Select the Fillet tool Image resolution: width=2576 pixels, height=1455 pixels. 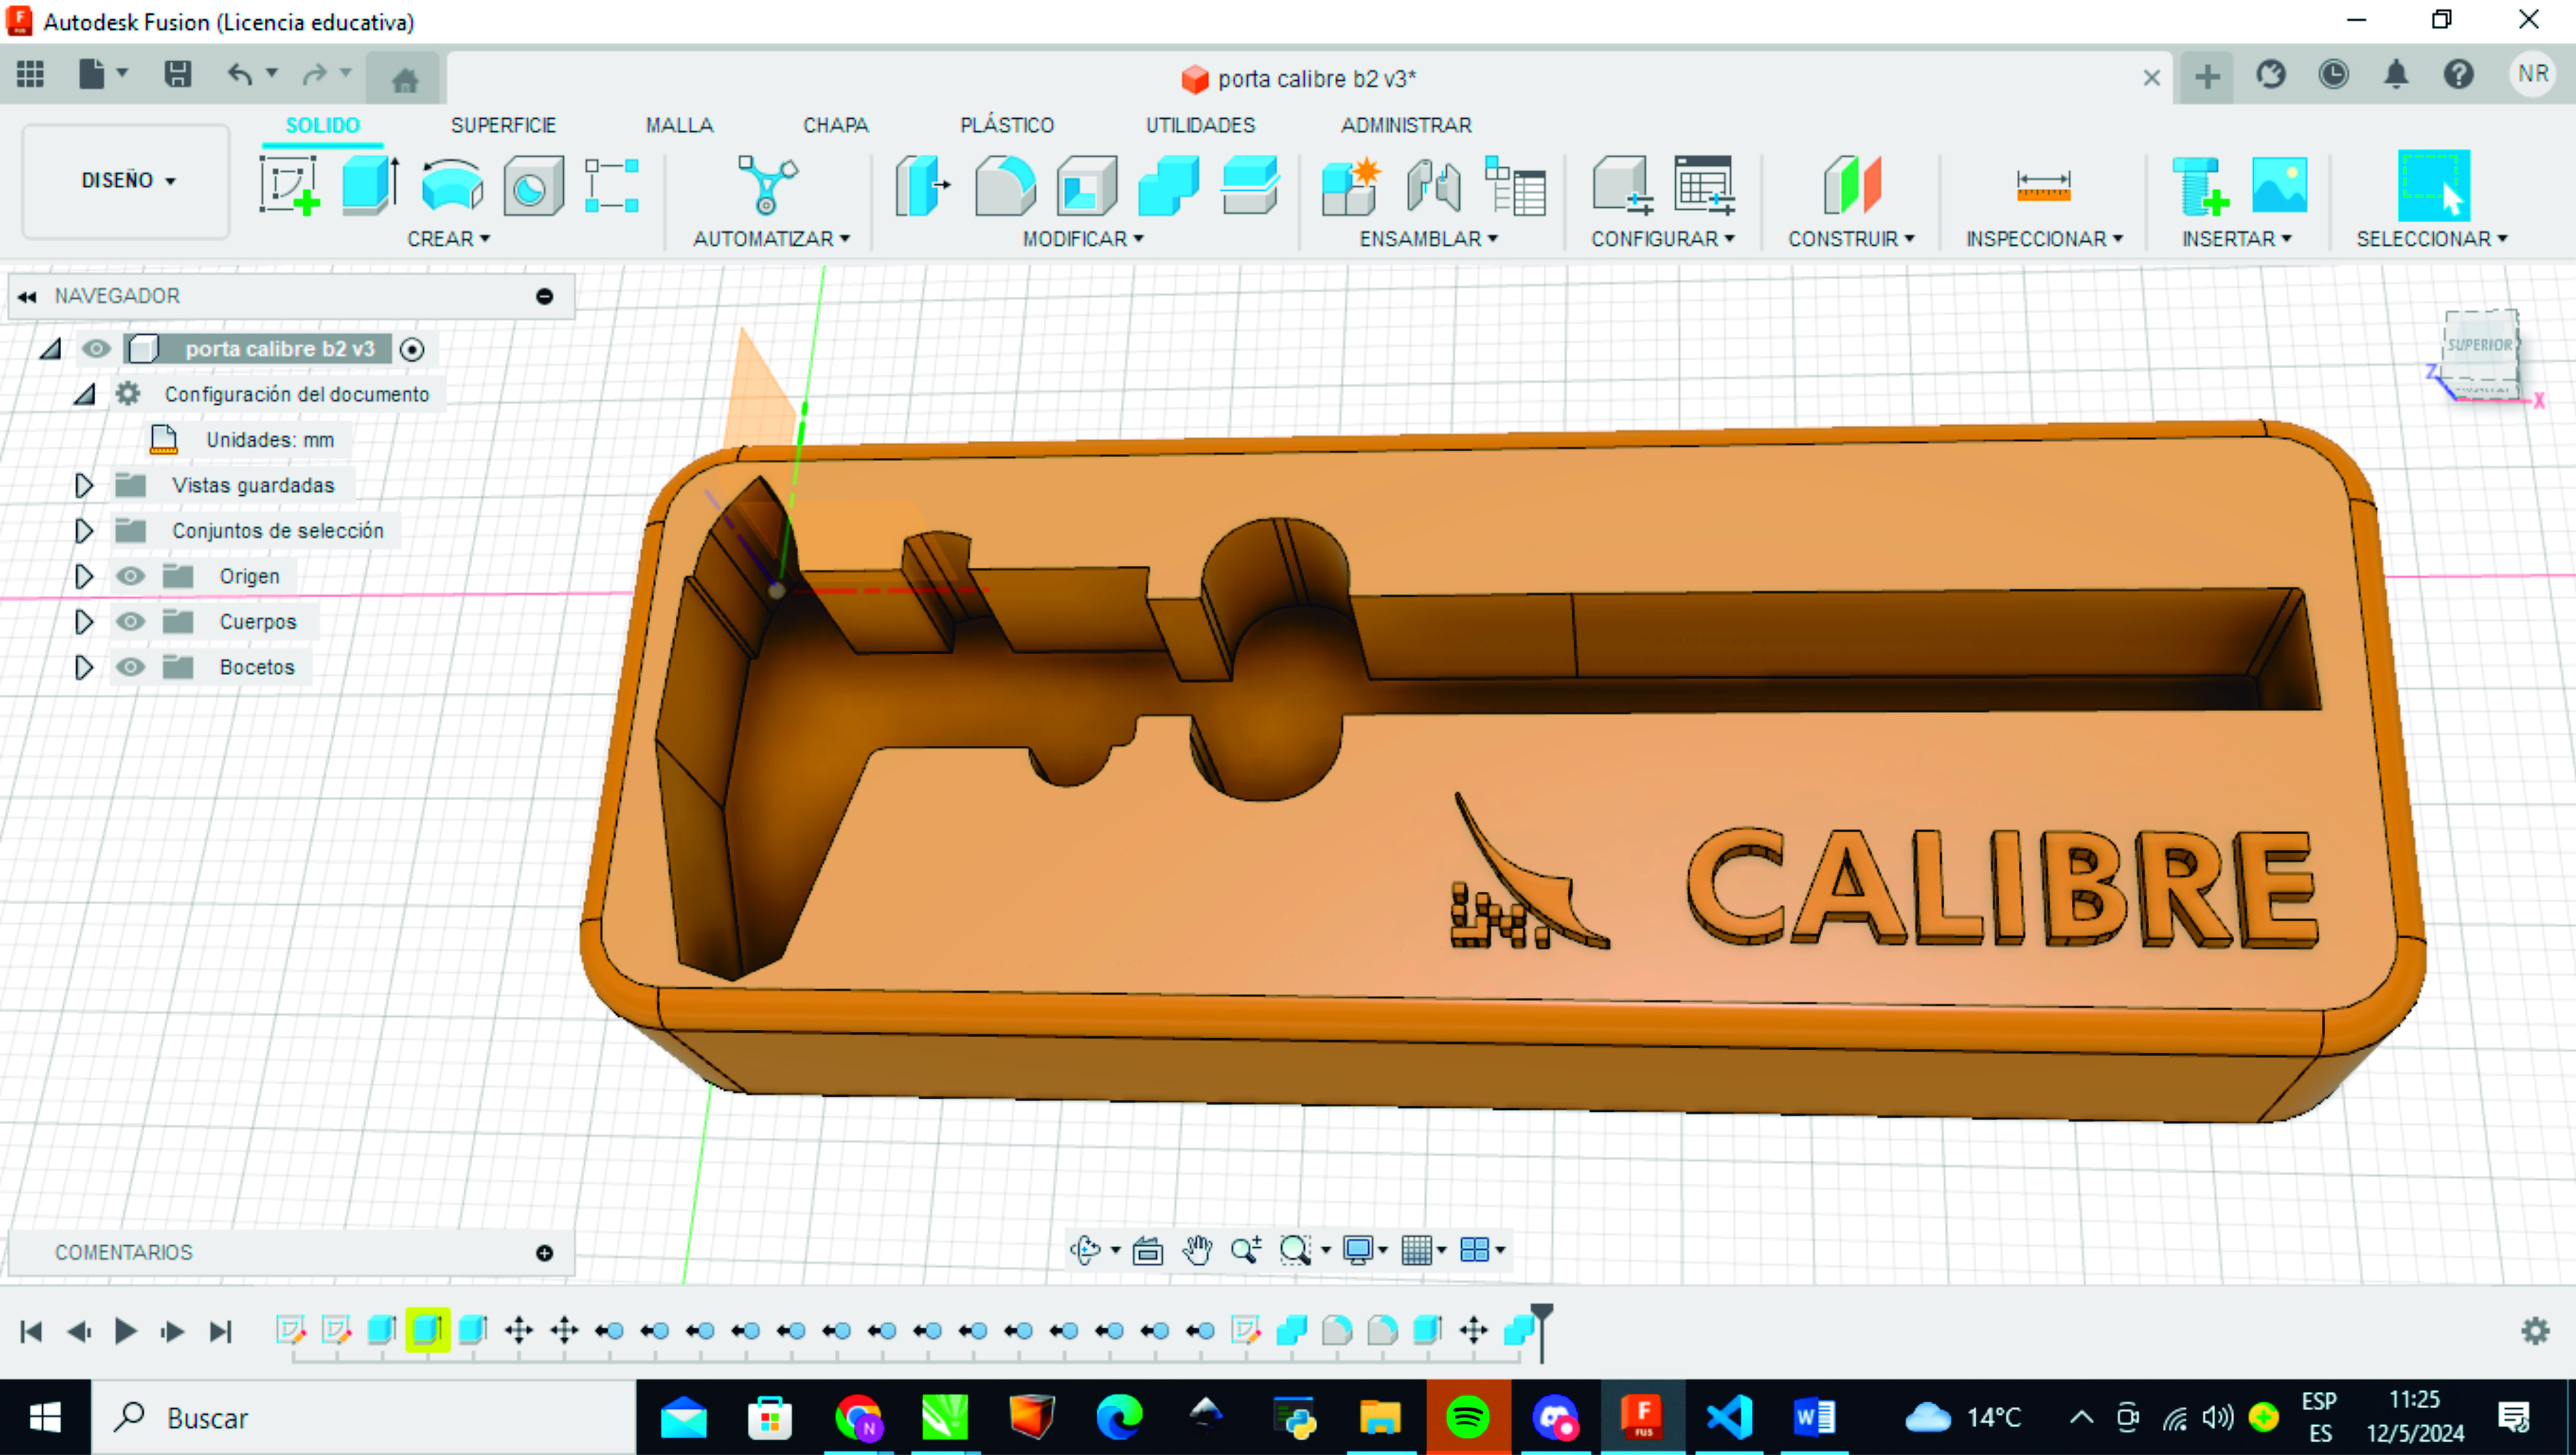tap(1005, 185)
